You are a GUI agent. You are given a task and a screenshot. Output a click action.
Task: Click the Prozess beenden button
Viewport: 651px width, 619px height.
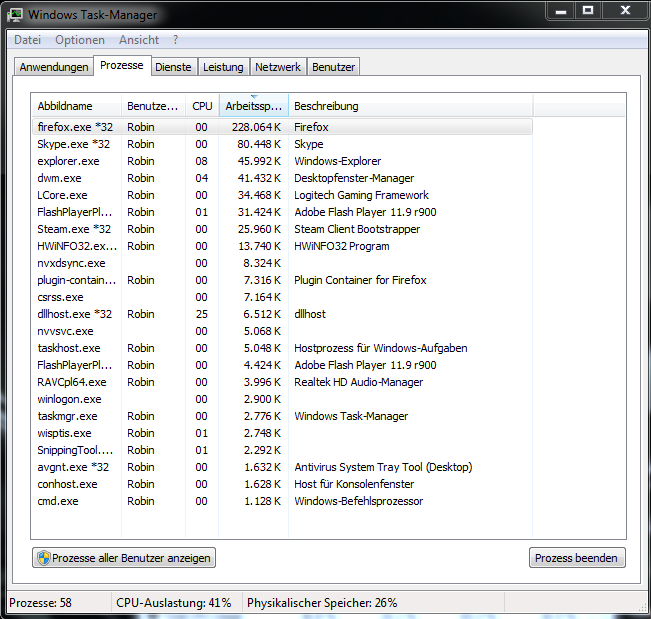coord(577,558)
